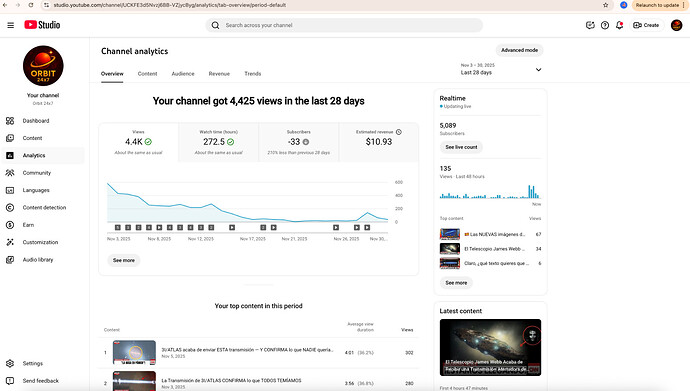Screen dimensions: 690x391
Task: Click the Community sidebar icon
Action: click(x=10, y=173)
